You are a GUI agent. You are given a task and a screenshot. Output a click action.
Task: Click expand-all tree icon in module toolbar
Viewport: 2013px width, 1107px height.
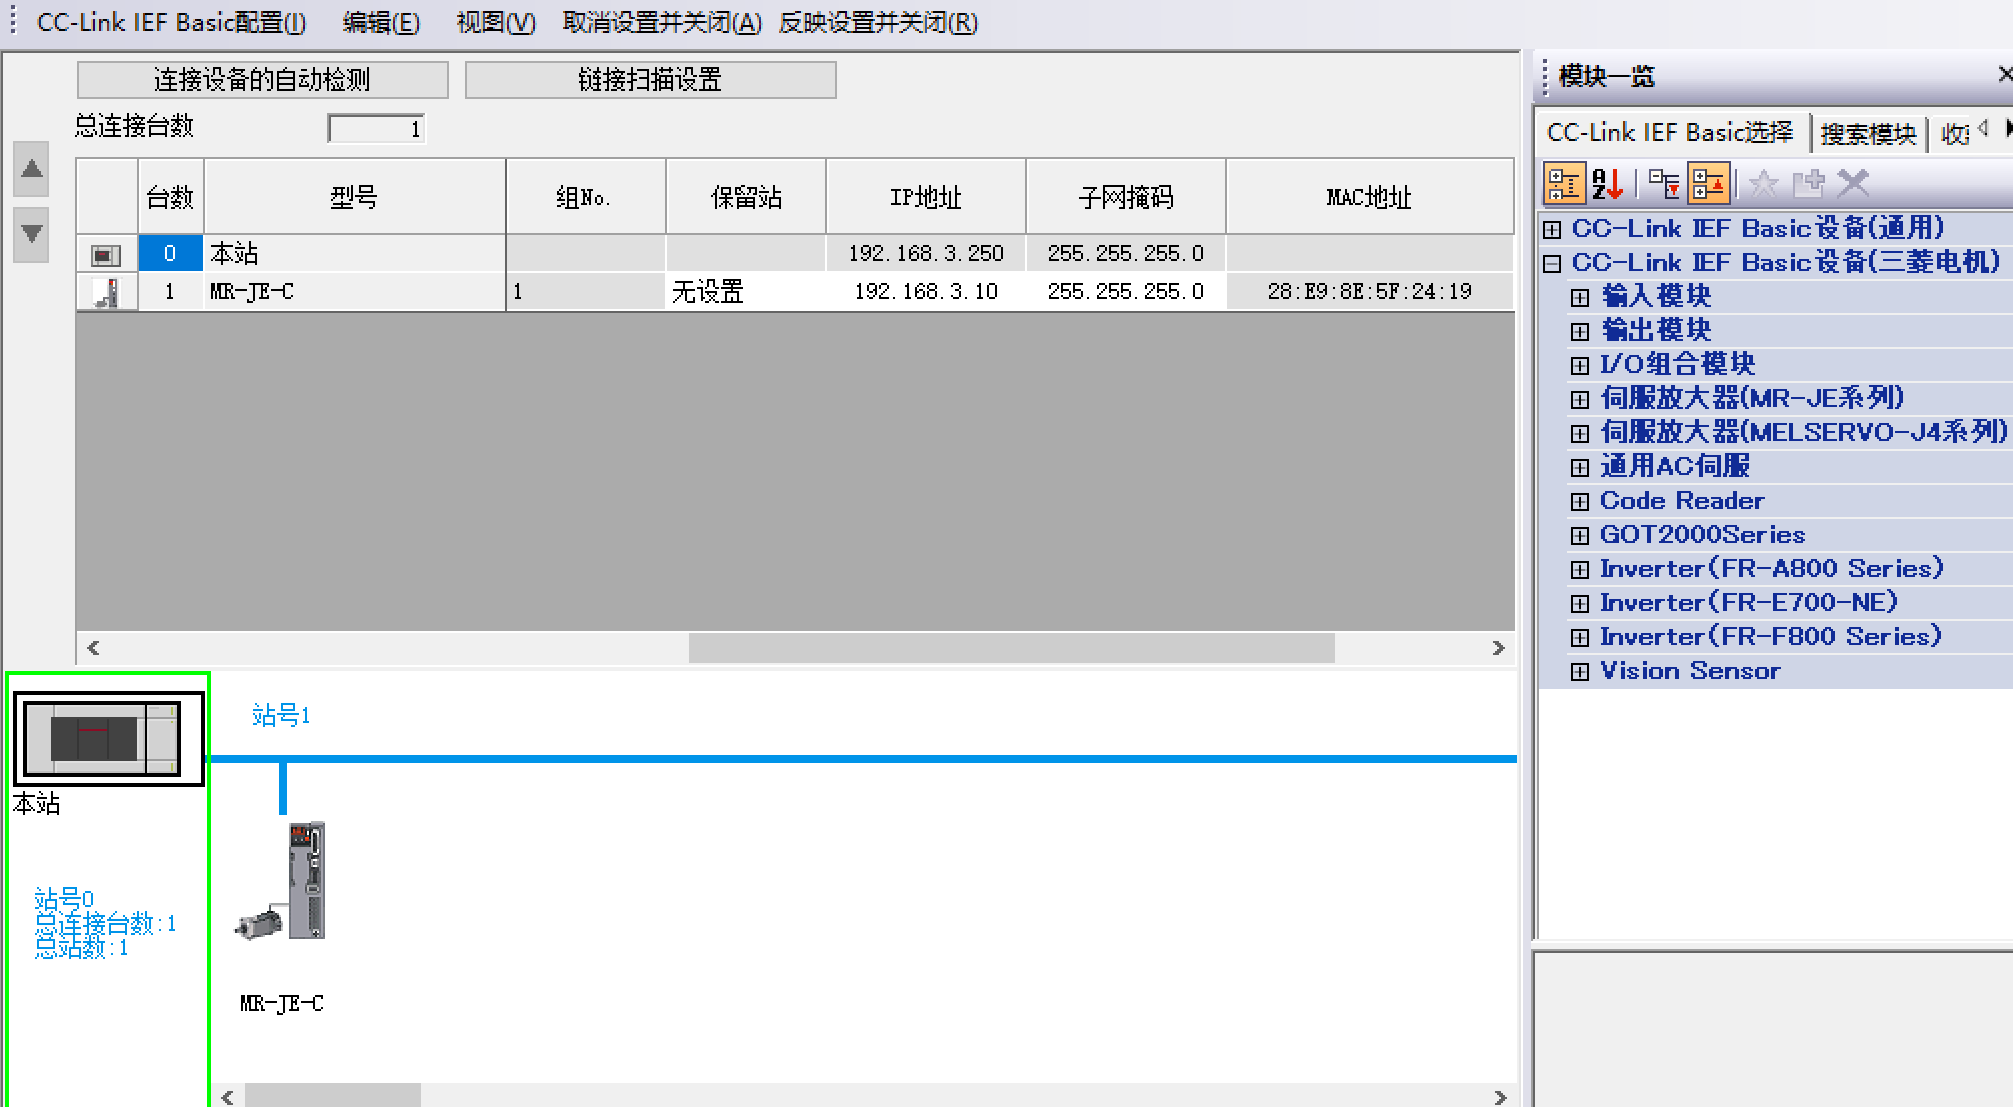[x=1664, y=184]
